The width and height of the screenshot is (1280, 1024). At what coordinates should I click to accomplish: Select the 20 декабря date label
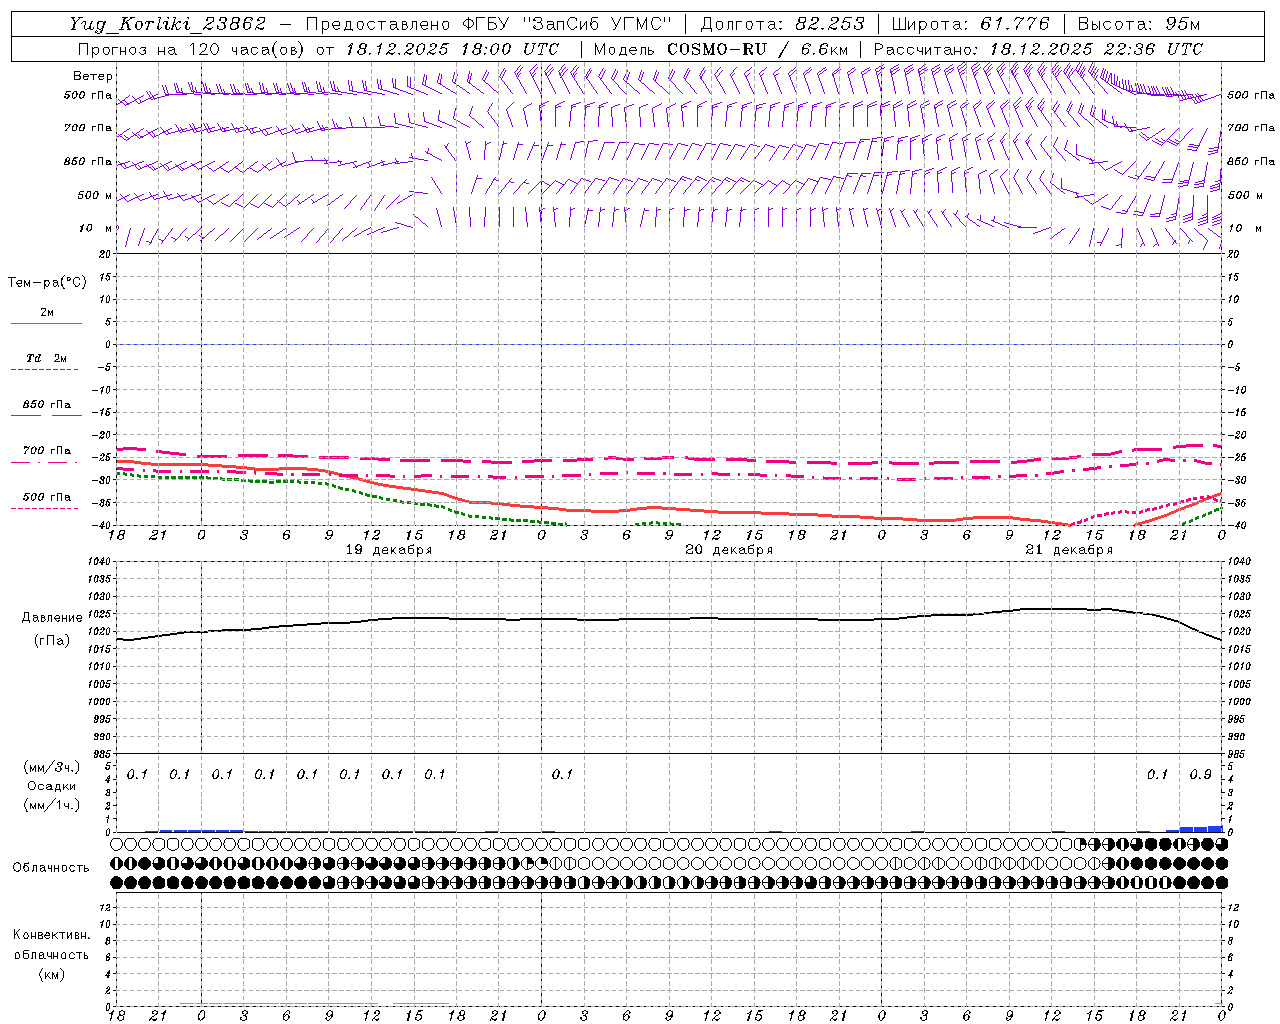coord(728,550)
